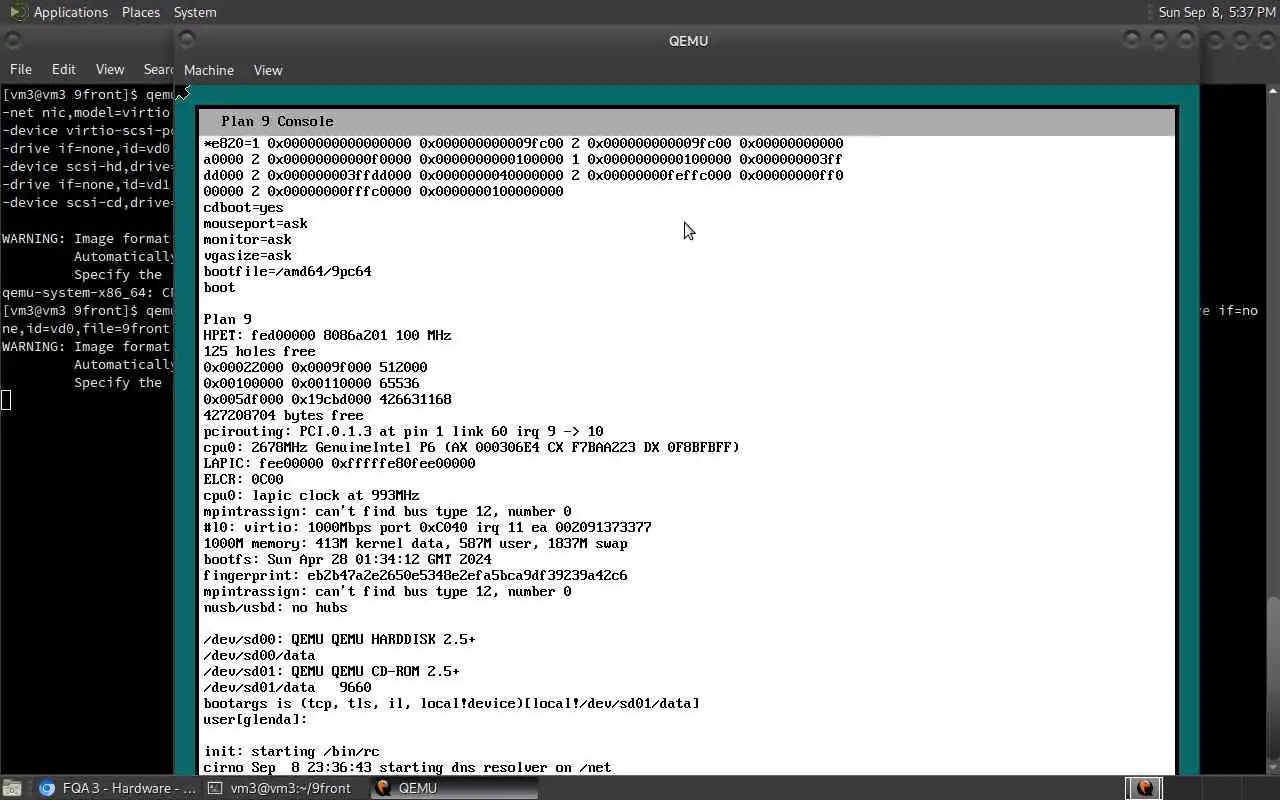1280x800 pixels.
Task: Click first '[vm3@vm3 9front]$' terminal prompt
Action: point(70,94)
